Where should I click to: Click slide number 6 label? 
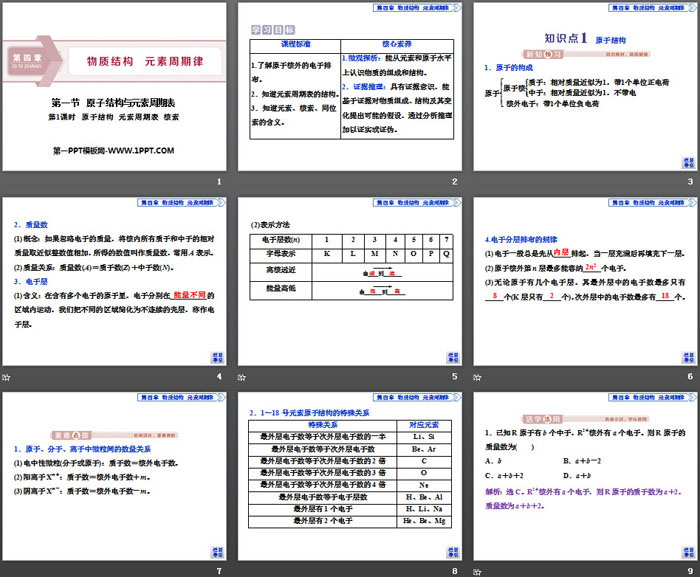[x=690, y=376]
